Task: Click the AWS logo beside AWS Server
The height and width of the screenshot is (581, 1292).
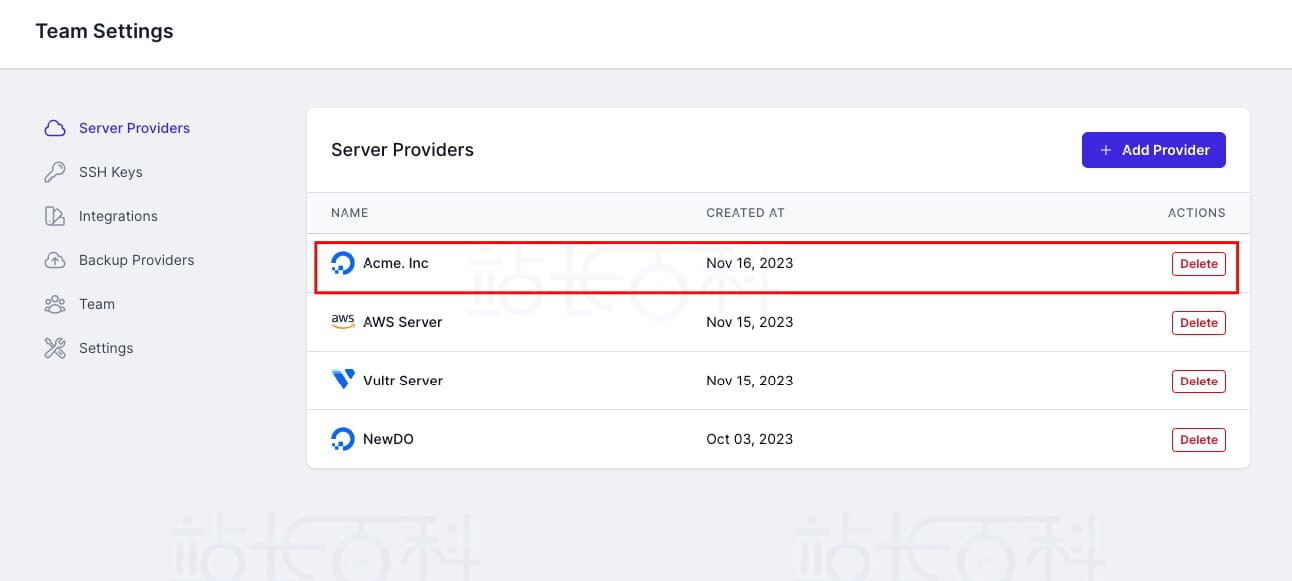Action: click(x=343, y=322)
